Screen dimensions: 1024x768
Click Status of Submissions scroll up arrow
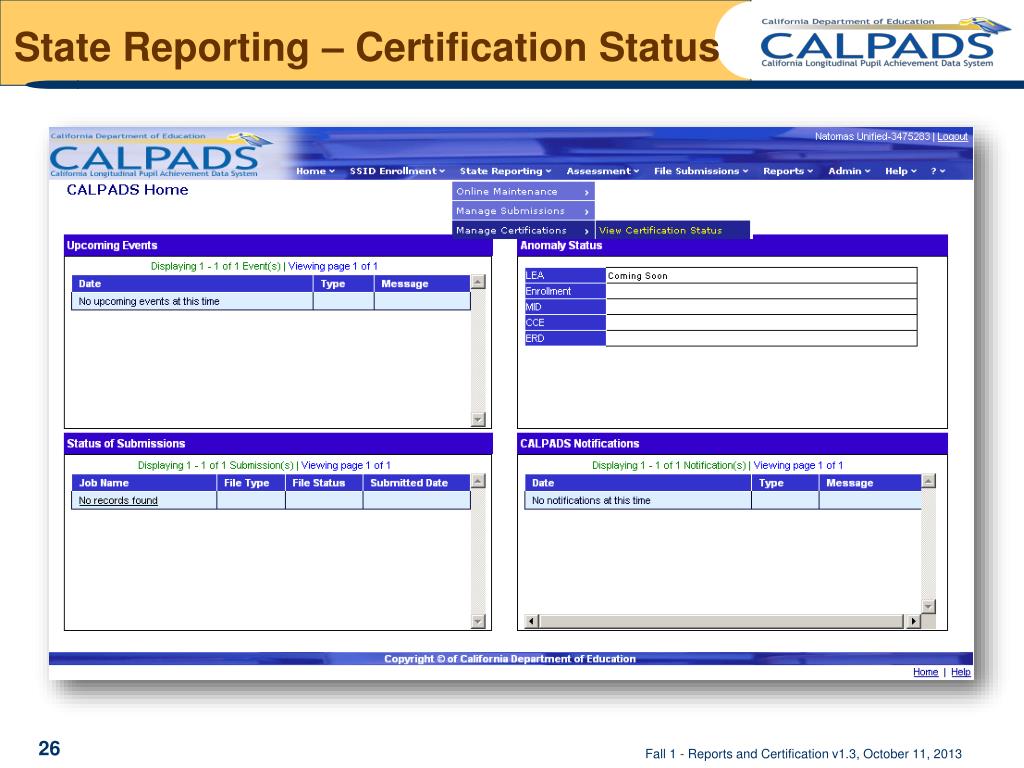point(478,481)
